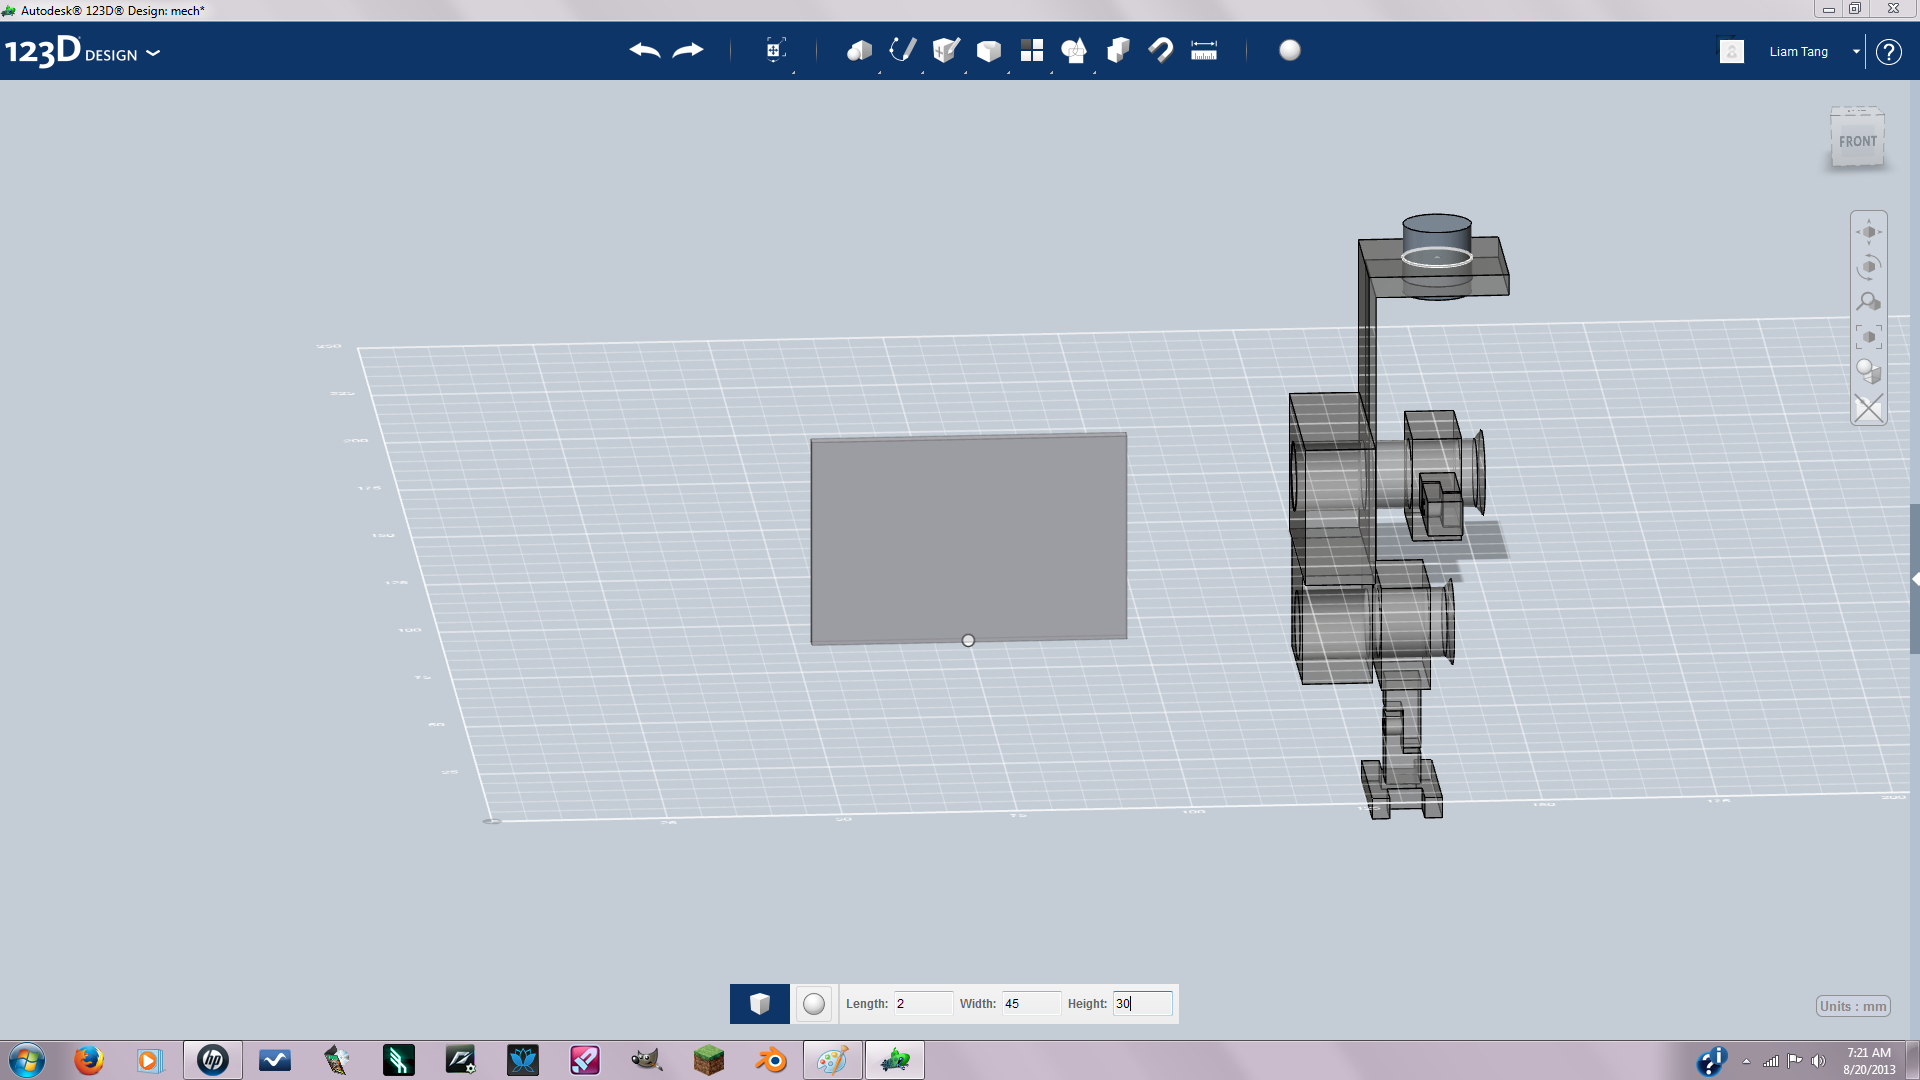
Task: Click the box placement point handle
Action: pos(968,640)
